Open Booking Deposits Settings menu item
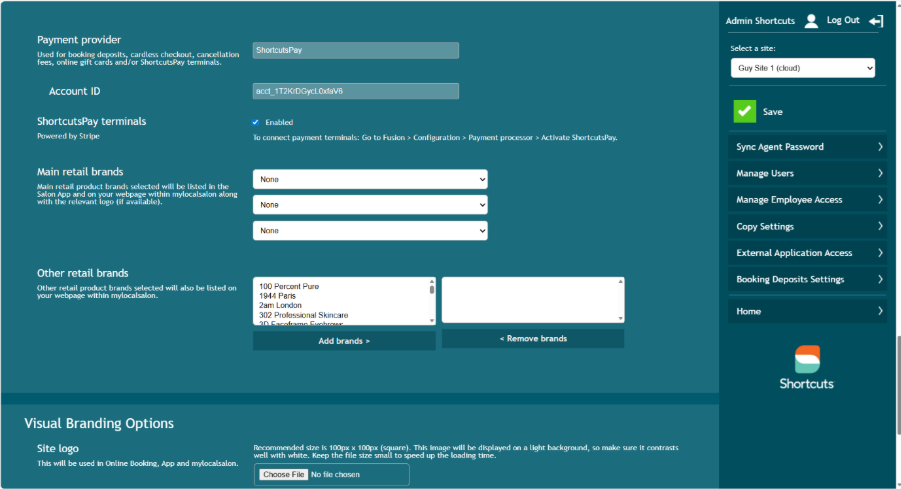 pyautogui.click(x=807, y=279)
